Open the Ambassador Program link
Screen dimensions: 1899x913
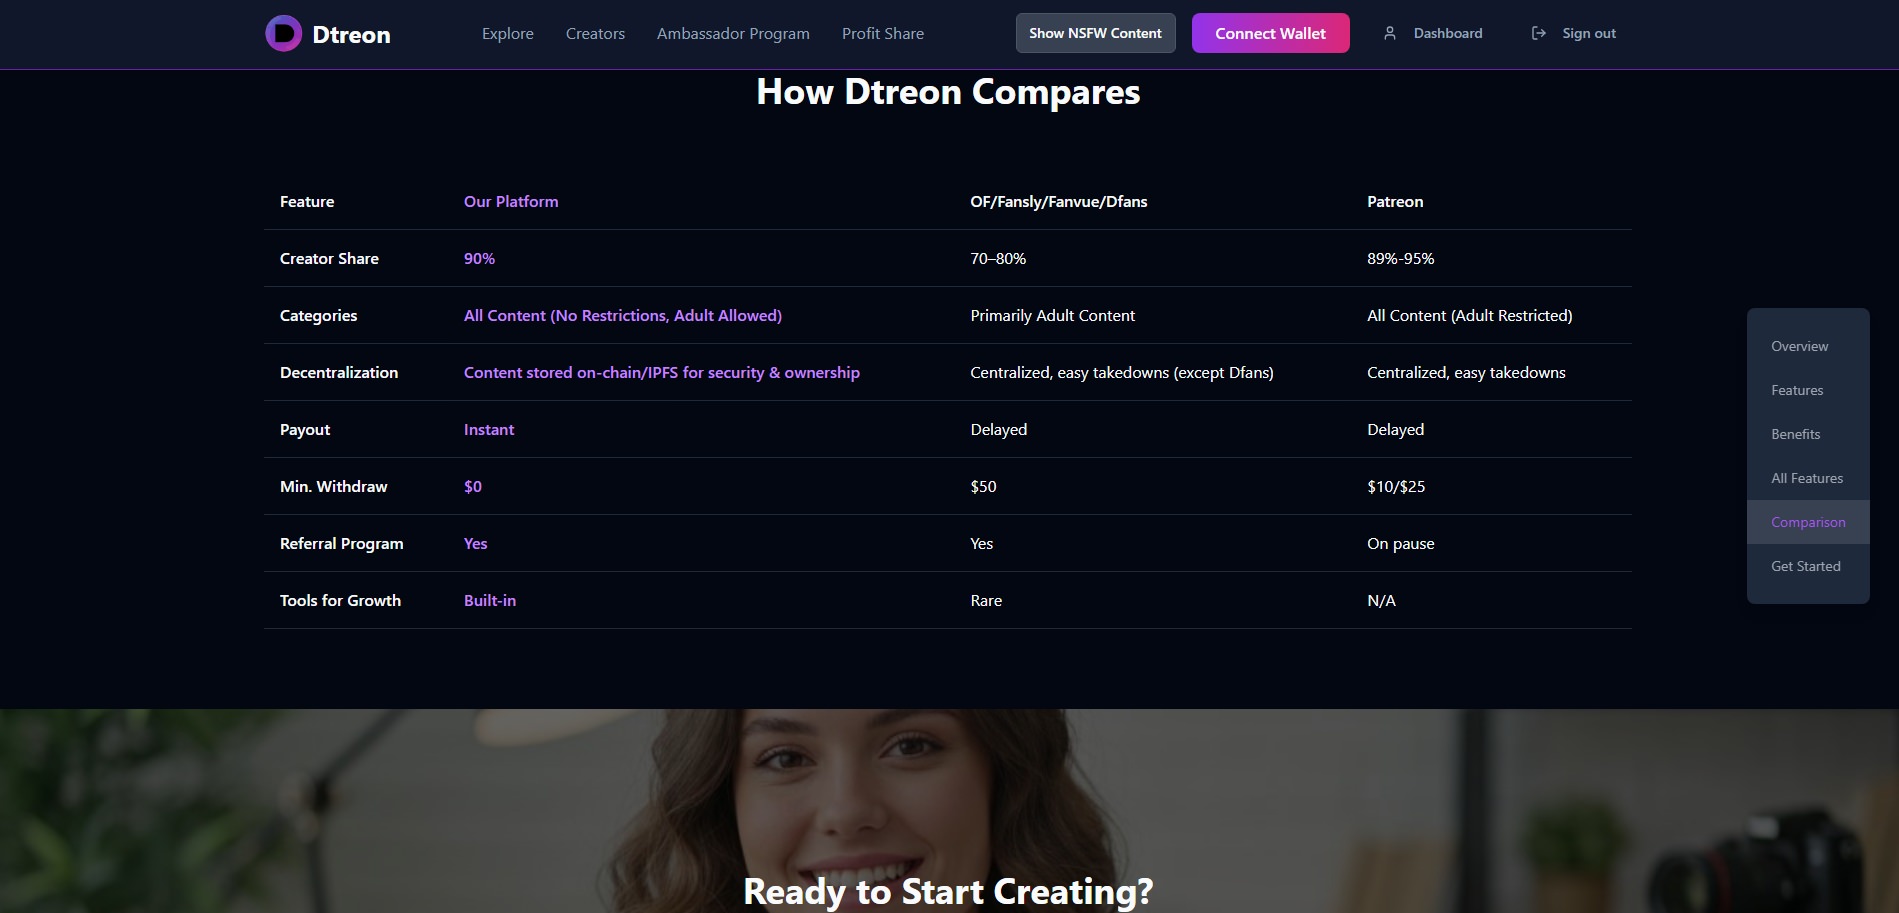(733, 34)
